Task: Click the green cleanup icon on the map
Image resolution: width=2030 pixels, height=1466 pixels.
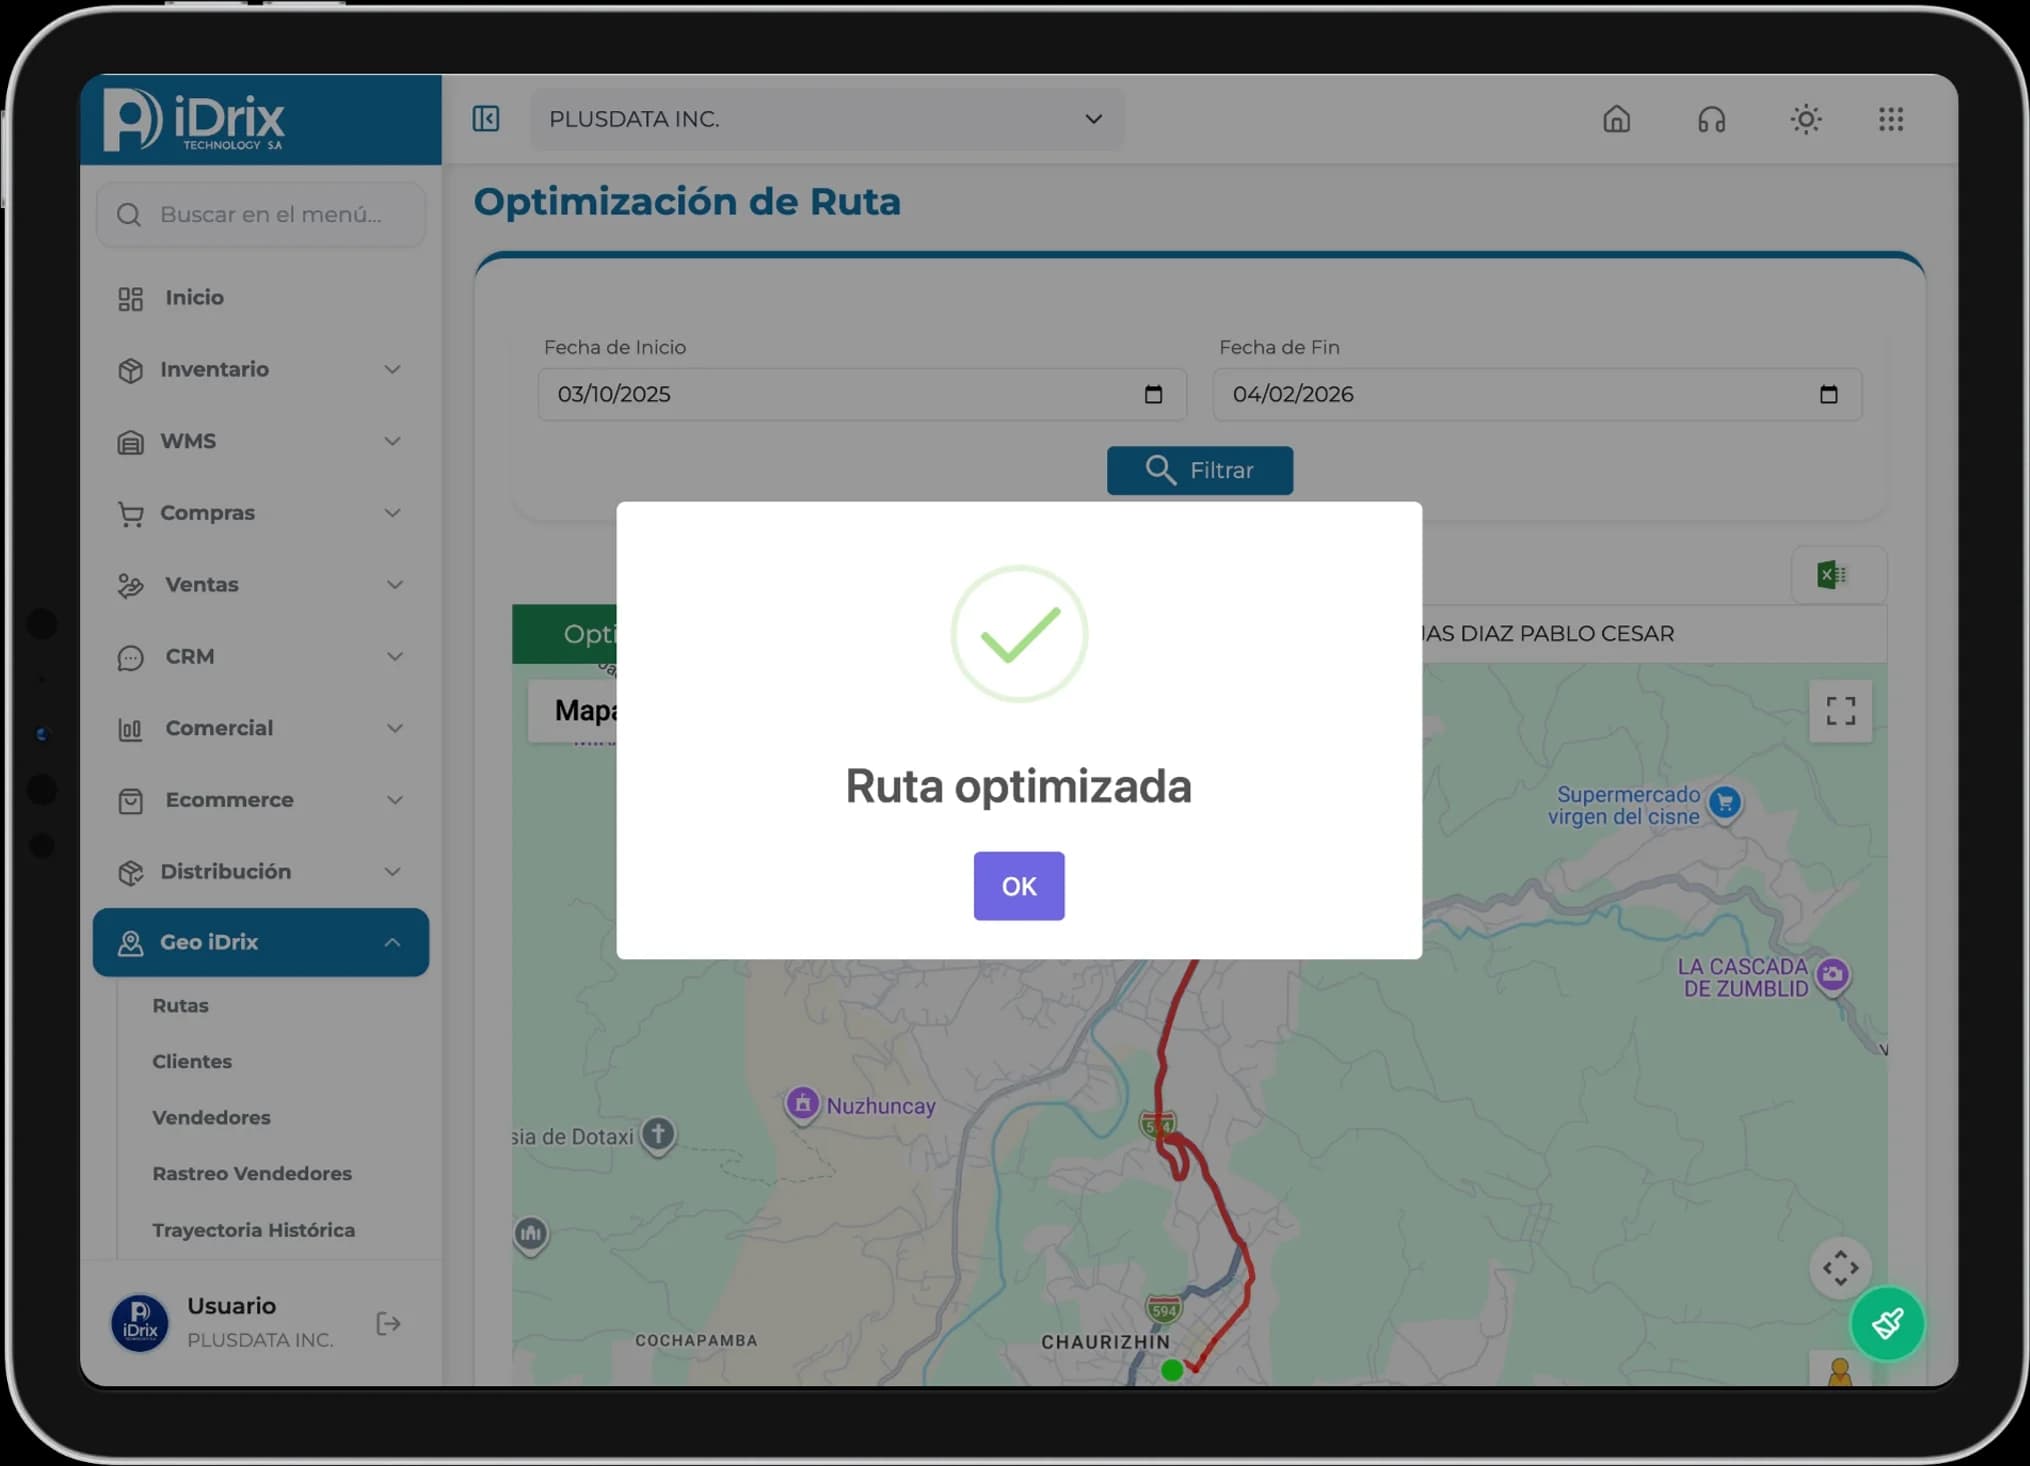Action: coord(1887,1323)
